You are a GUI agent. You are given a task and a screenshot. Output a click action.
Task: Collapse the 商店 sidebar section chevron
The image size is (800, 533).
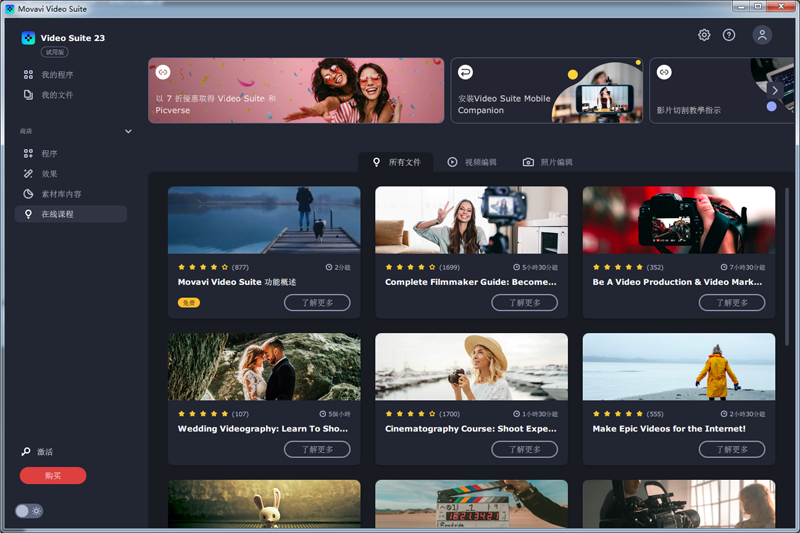tap(128, 131)
